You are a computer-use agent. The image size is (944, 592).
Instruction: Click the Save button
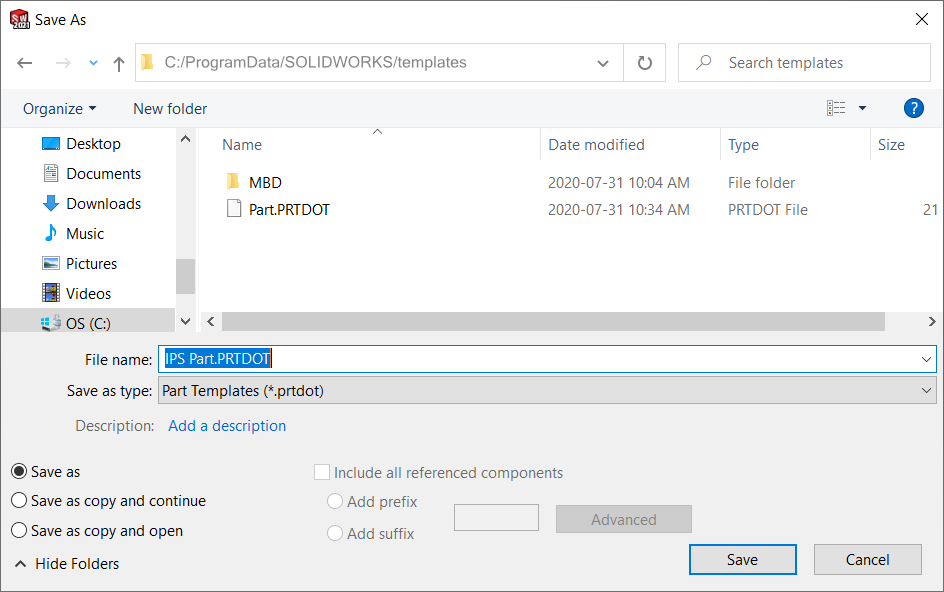tap(742, 560)
